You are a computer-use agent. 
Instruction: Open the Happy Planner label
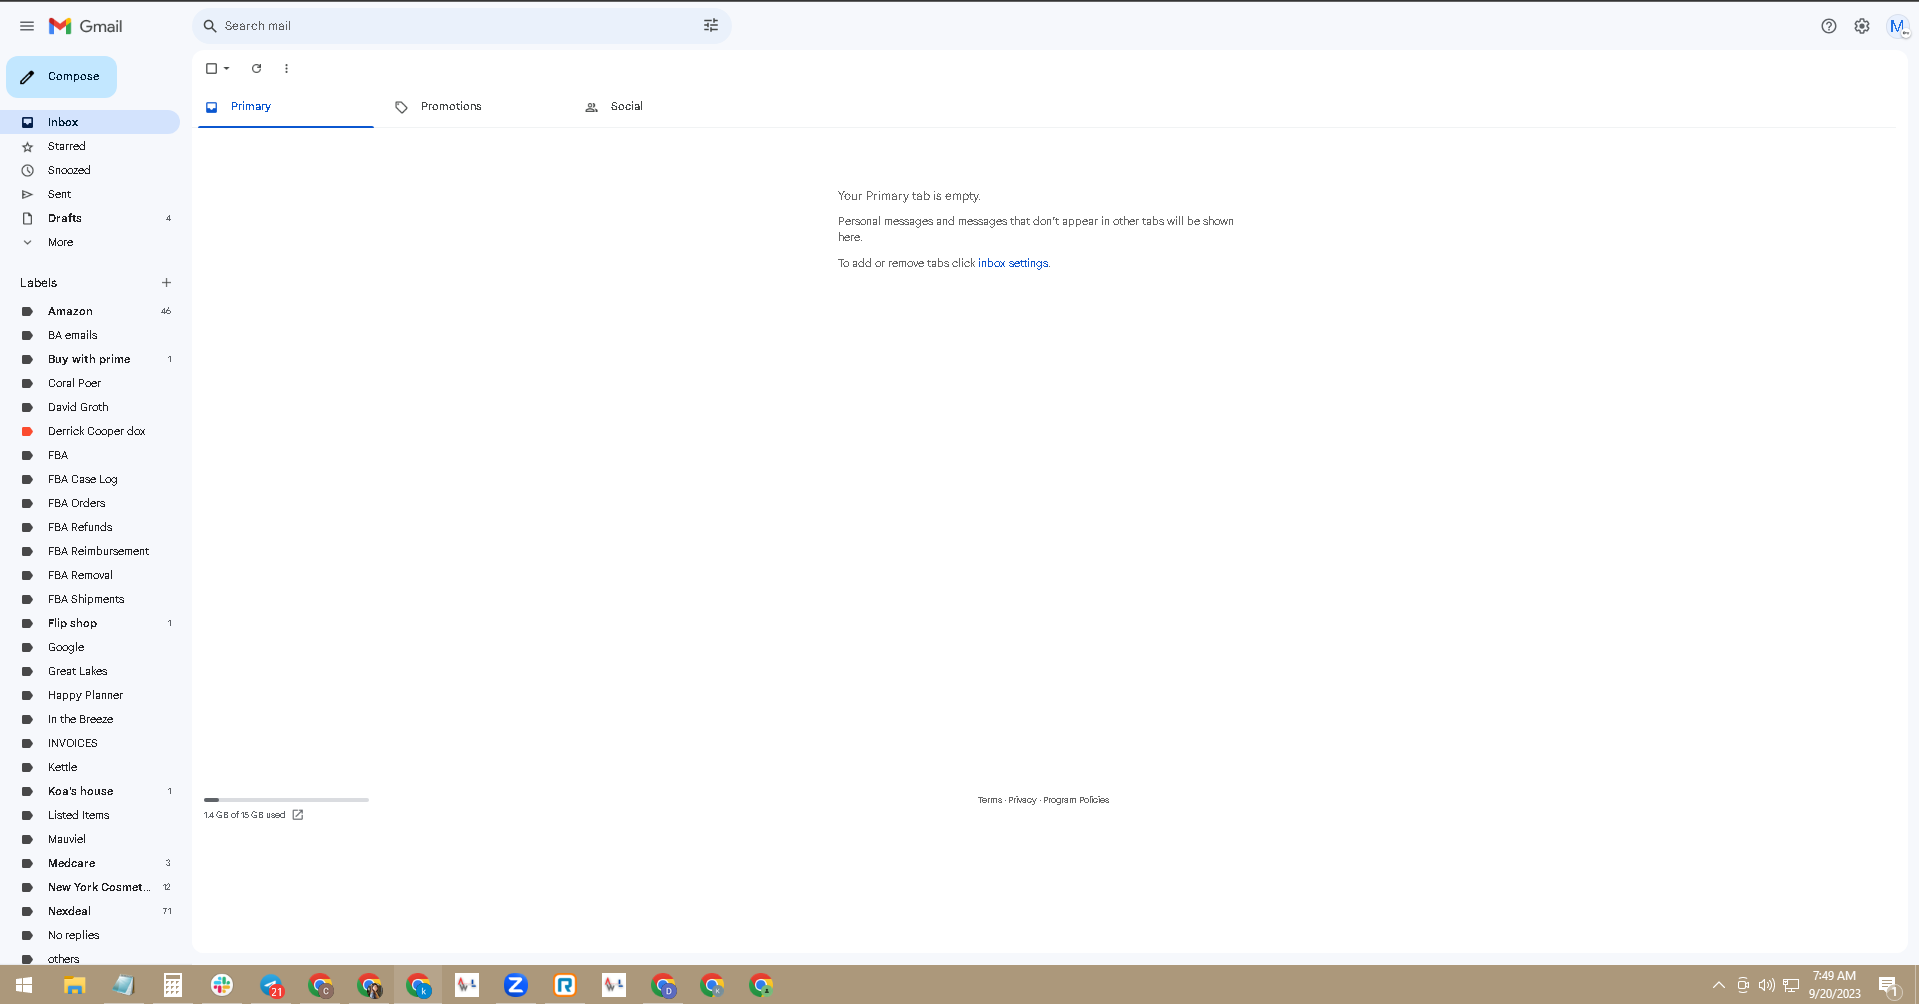[90, 695]
